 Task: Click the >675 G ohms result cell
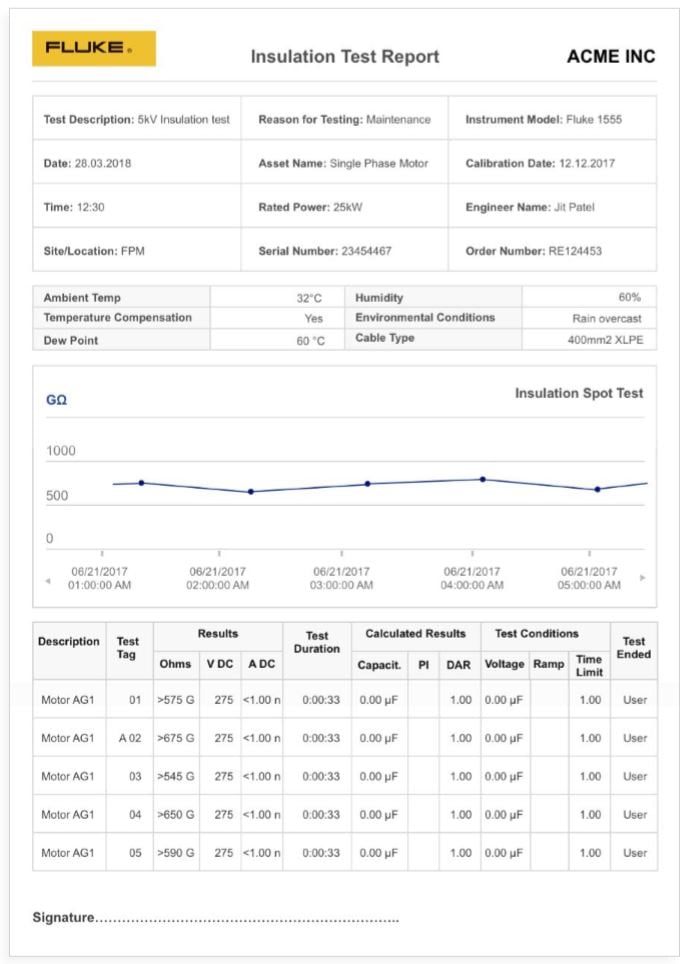click(x=176, y=738)
